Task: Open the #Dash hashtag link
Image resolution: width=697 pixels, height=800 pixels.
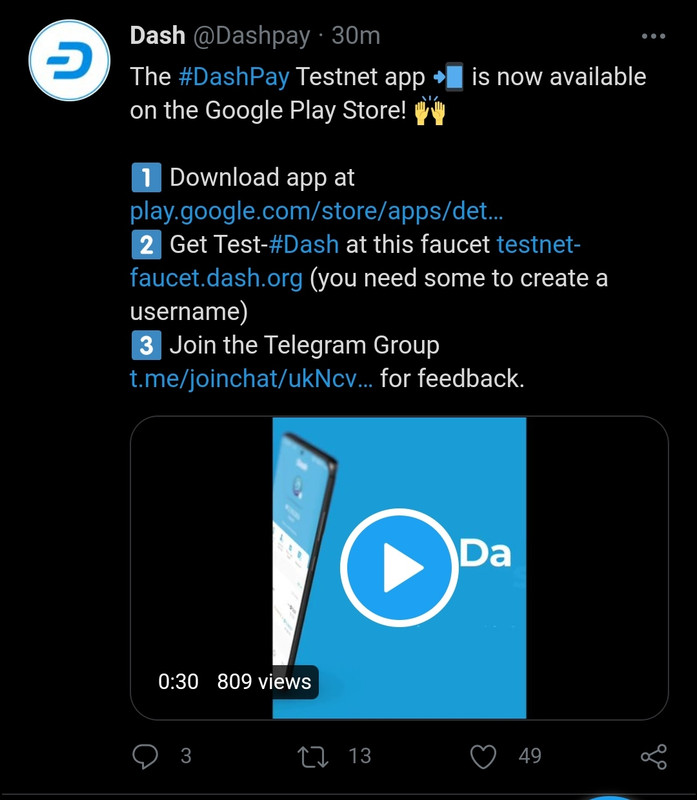Action: tap(304, 244)
